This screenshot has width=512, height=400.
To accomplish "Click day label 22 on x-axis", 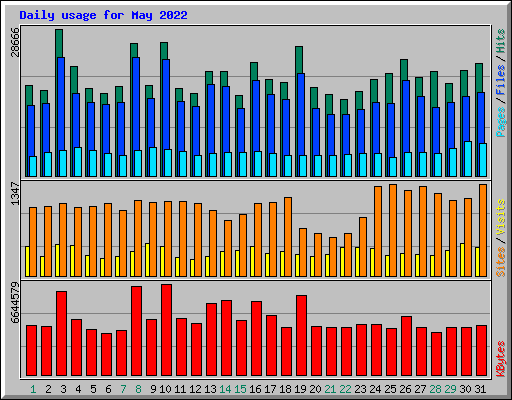I will point(345,389).
